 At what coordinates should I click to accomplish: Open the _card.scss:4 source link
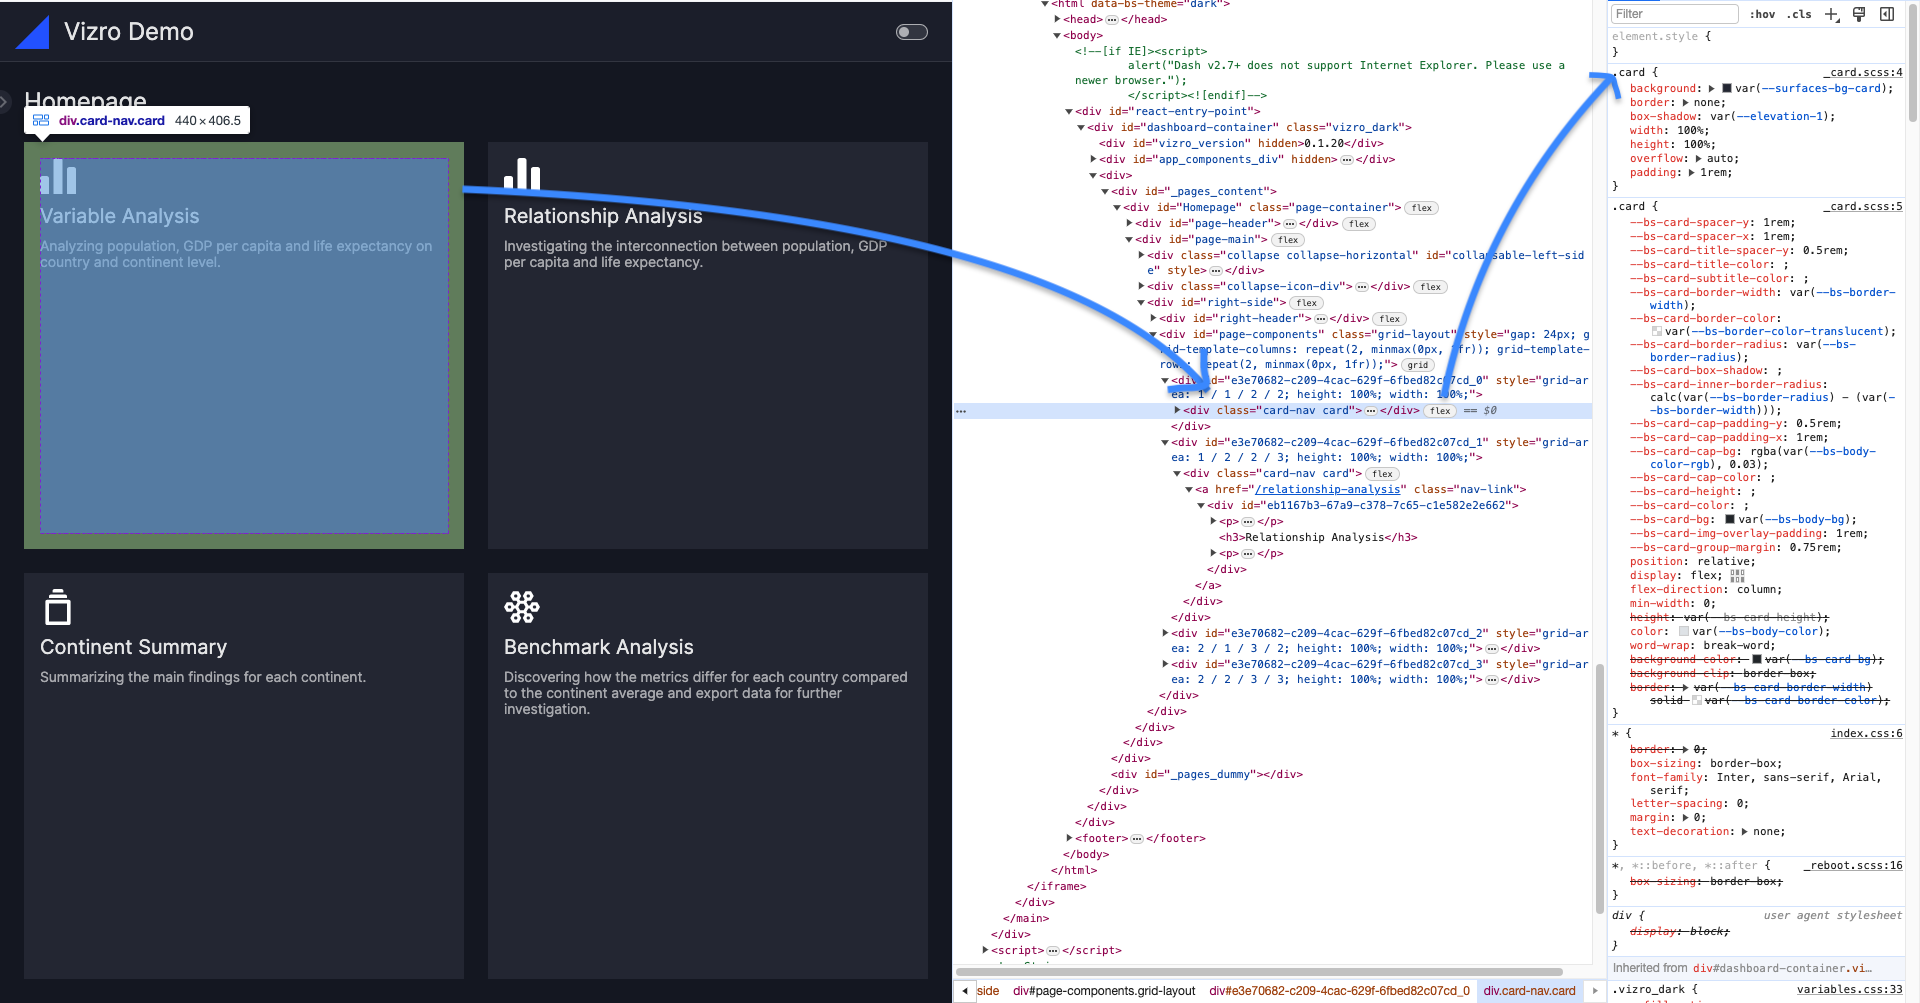point(1863,72)
